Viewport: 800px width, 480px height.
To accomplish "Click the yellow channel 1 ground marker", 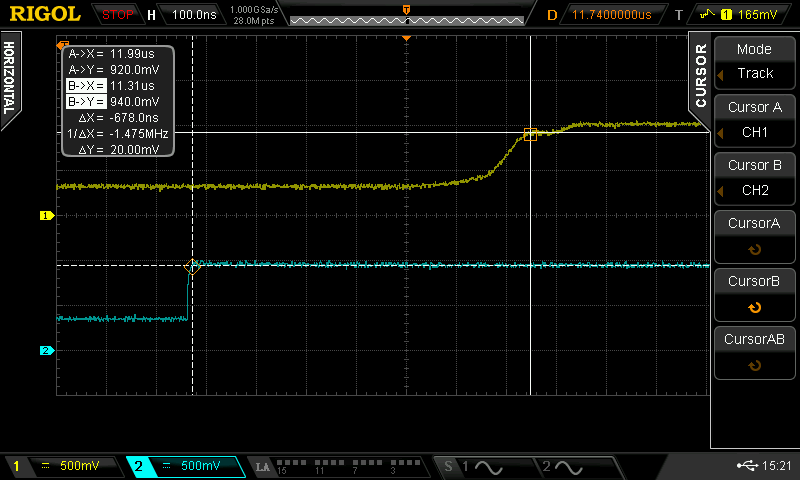I will (45, 215).
